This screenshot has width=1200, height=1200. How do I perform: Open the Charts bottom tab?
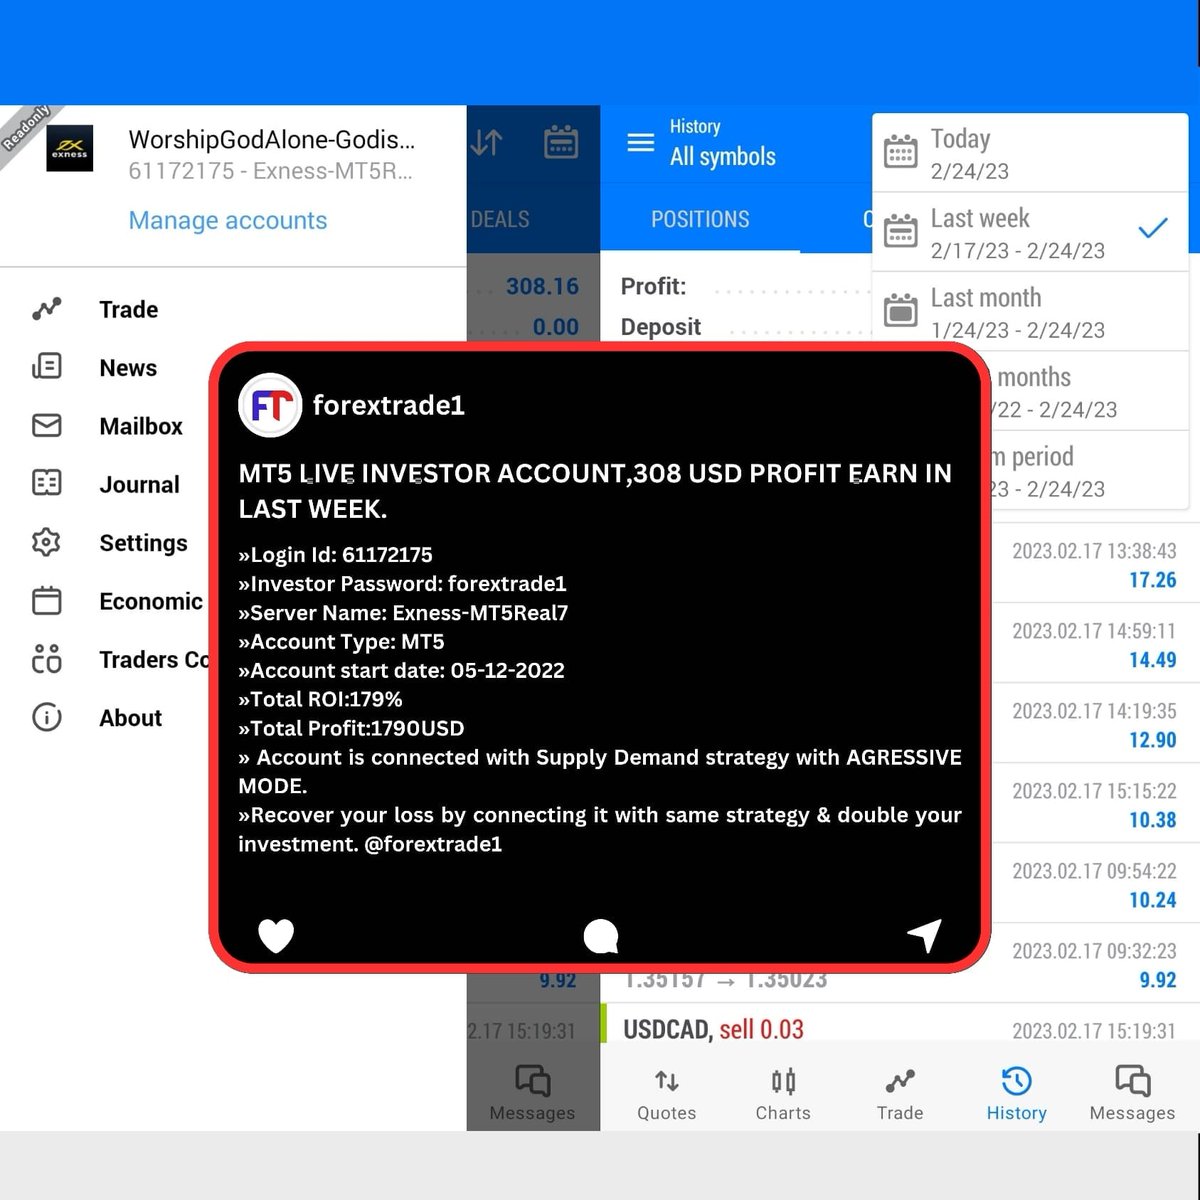click(x=783, y=1094)
